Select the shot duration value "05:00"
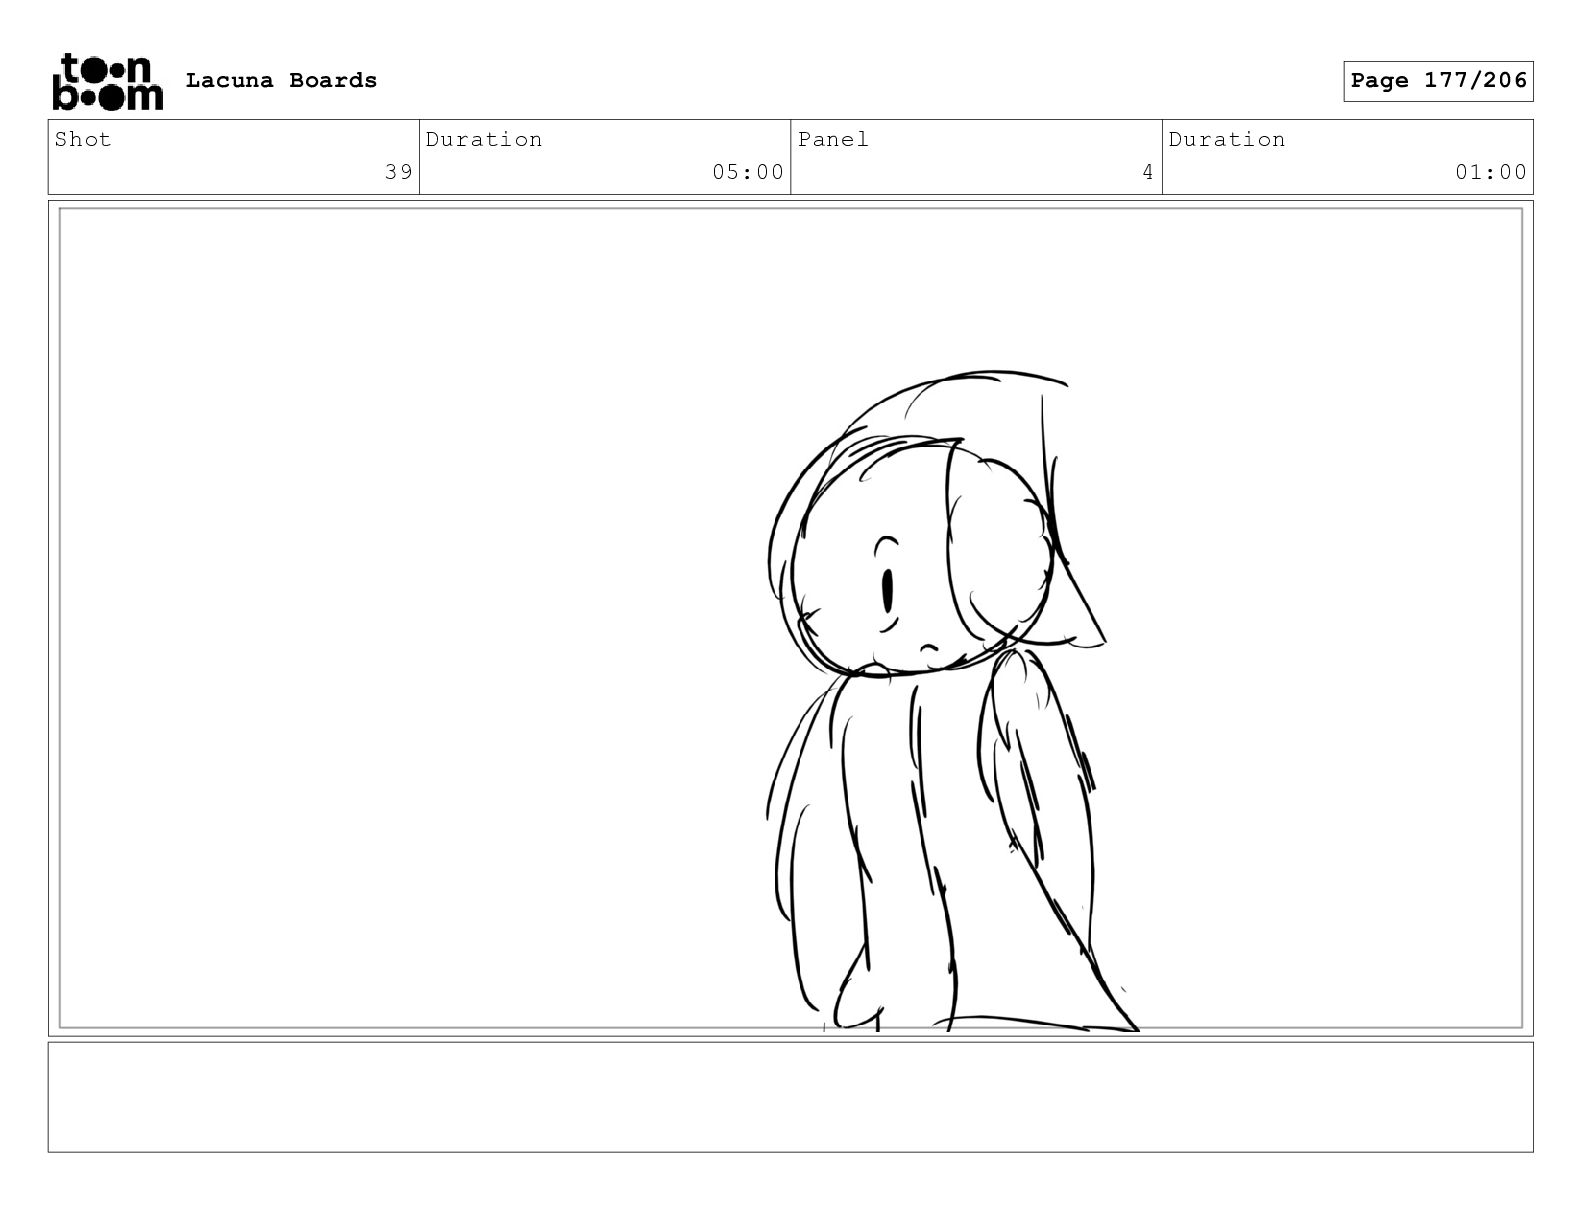 tap(748, 172)
